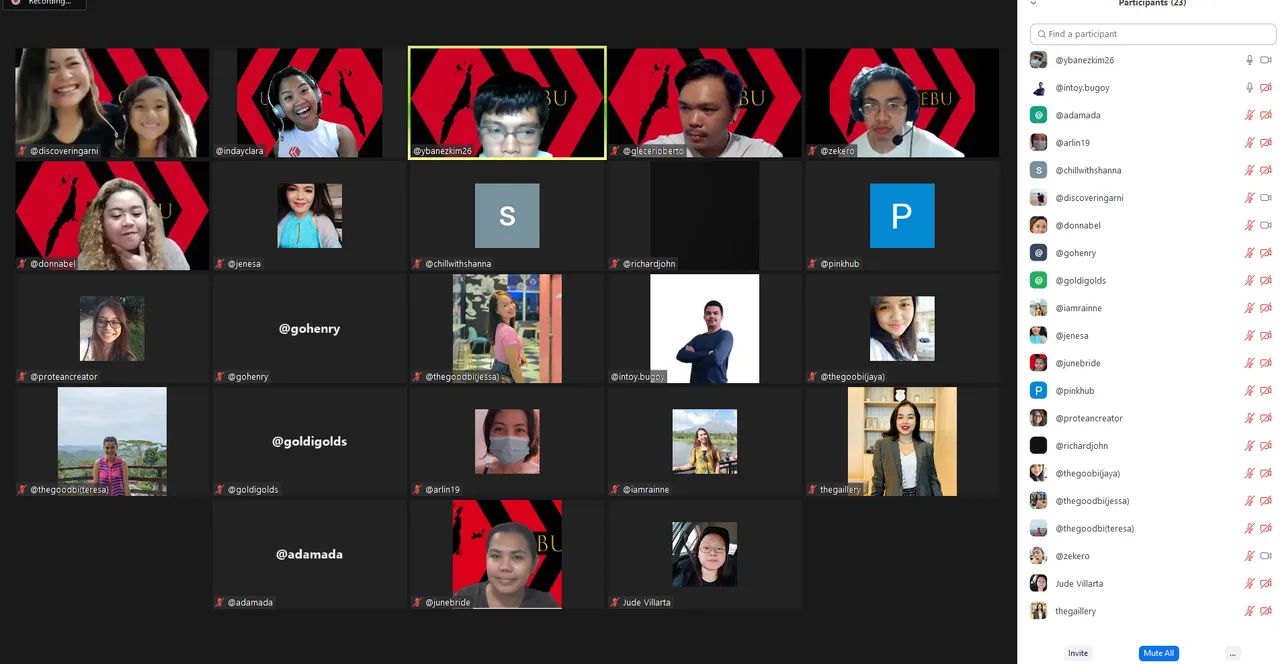Click the video camera icon for @zekero
The width and height of the screenshot is (1280, 664).
[x=1266, y=555]
